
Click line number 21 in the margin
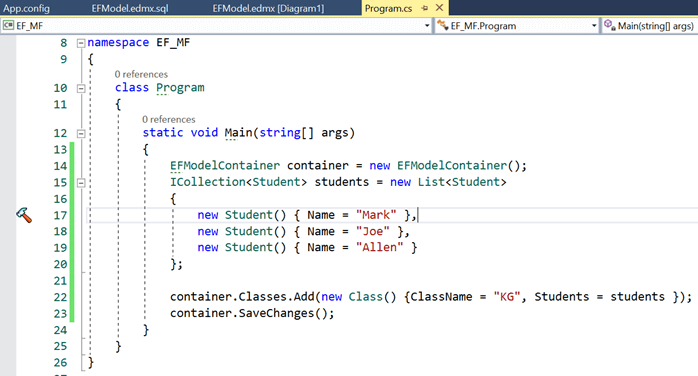pos(60,281)
